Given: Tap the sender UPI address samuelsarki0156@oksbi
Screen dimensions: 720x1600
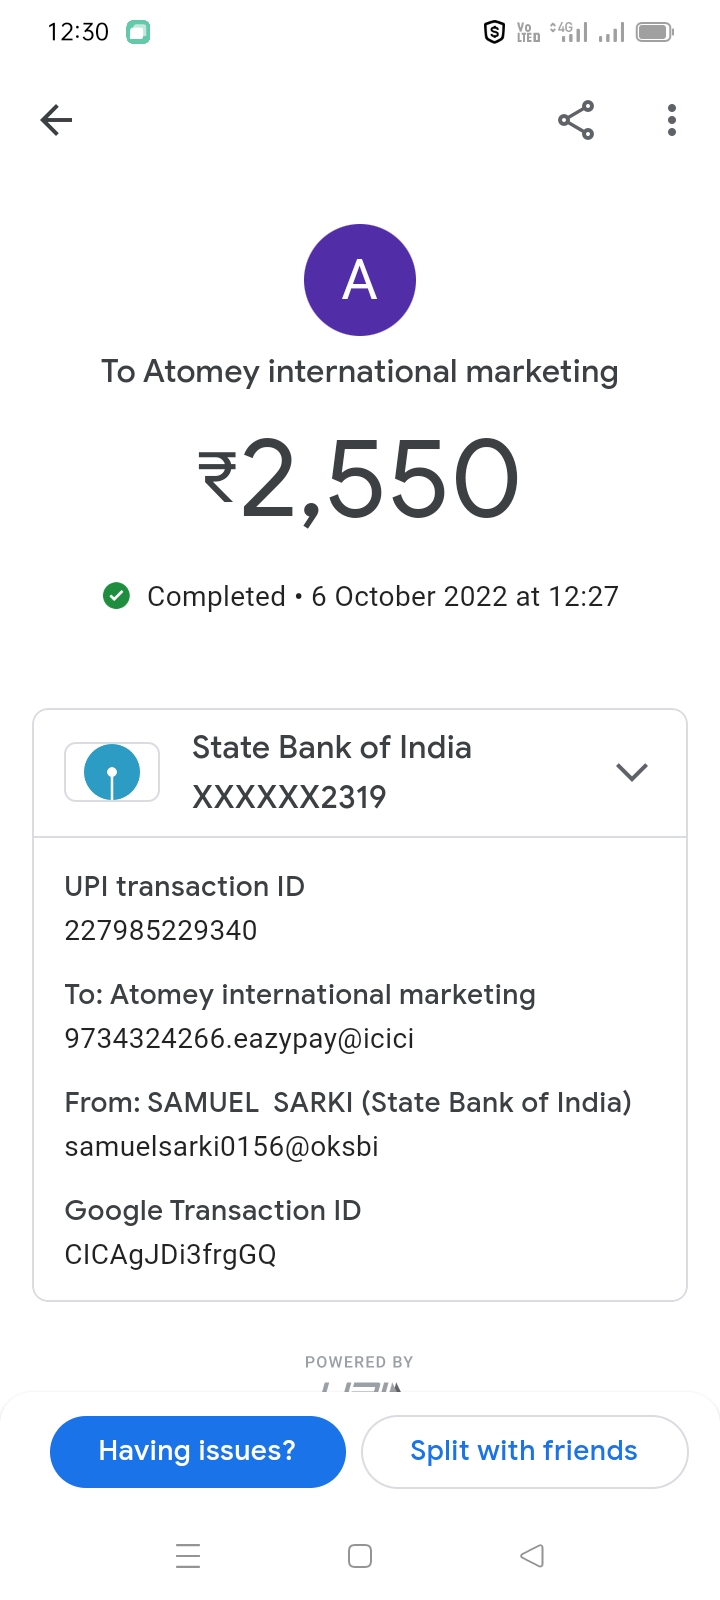Looking at the screenshot, I should pyautogui.click(x=222, y=1147).
